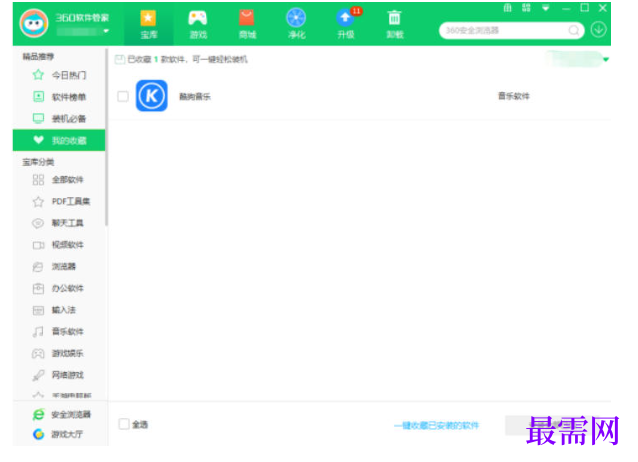Open 游戏大厅 from the sidebar bottom
Image resolution: width=638 pixels, height=462 pixels.
(x=58, y=434)
